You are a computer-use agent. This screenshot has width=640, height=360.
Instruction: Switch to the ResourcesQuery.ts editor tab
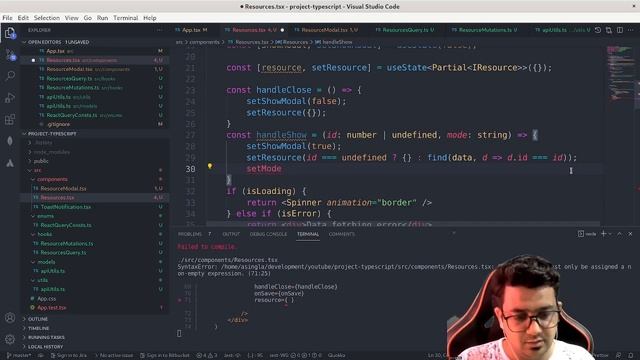[x=408, y=30]
